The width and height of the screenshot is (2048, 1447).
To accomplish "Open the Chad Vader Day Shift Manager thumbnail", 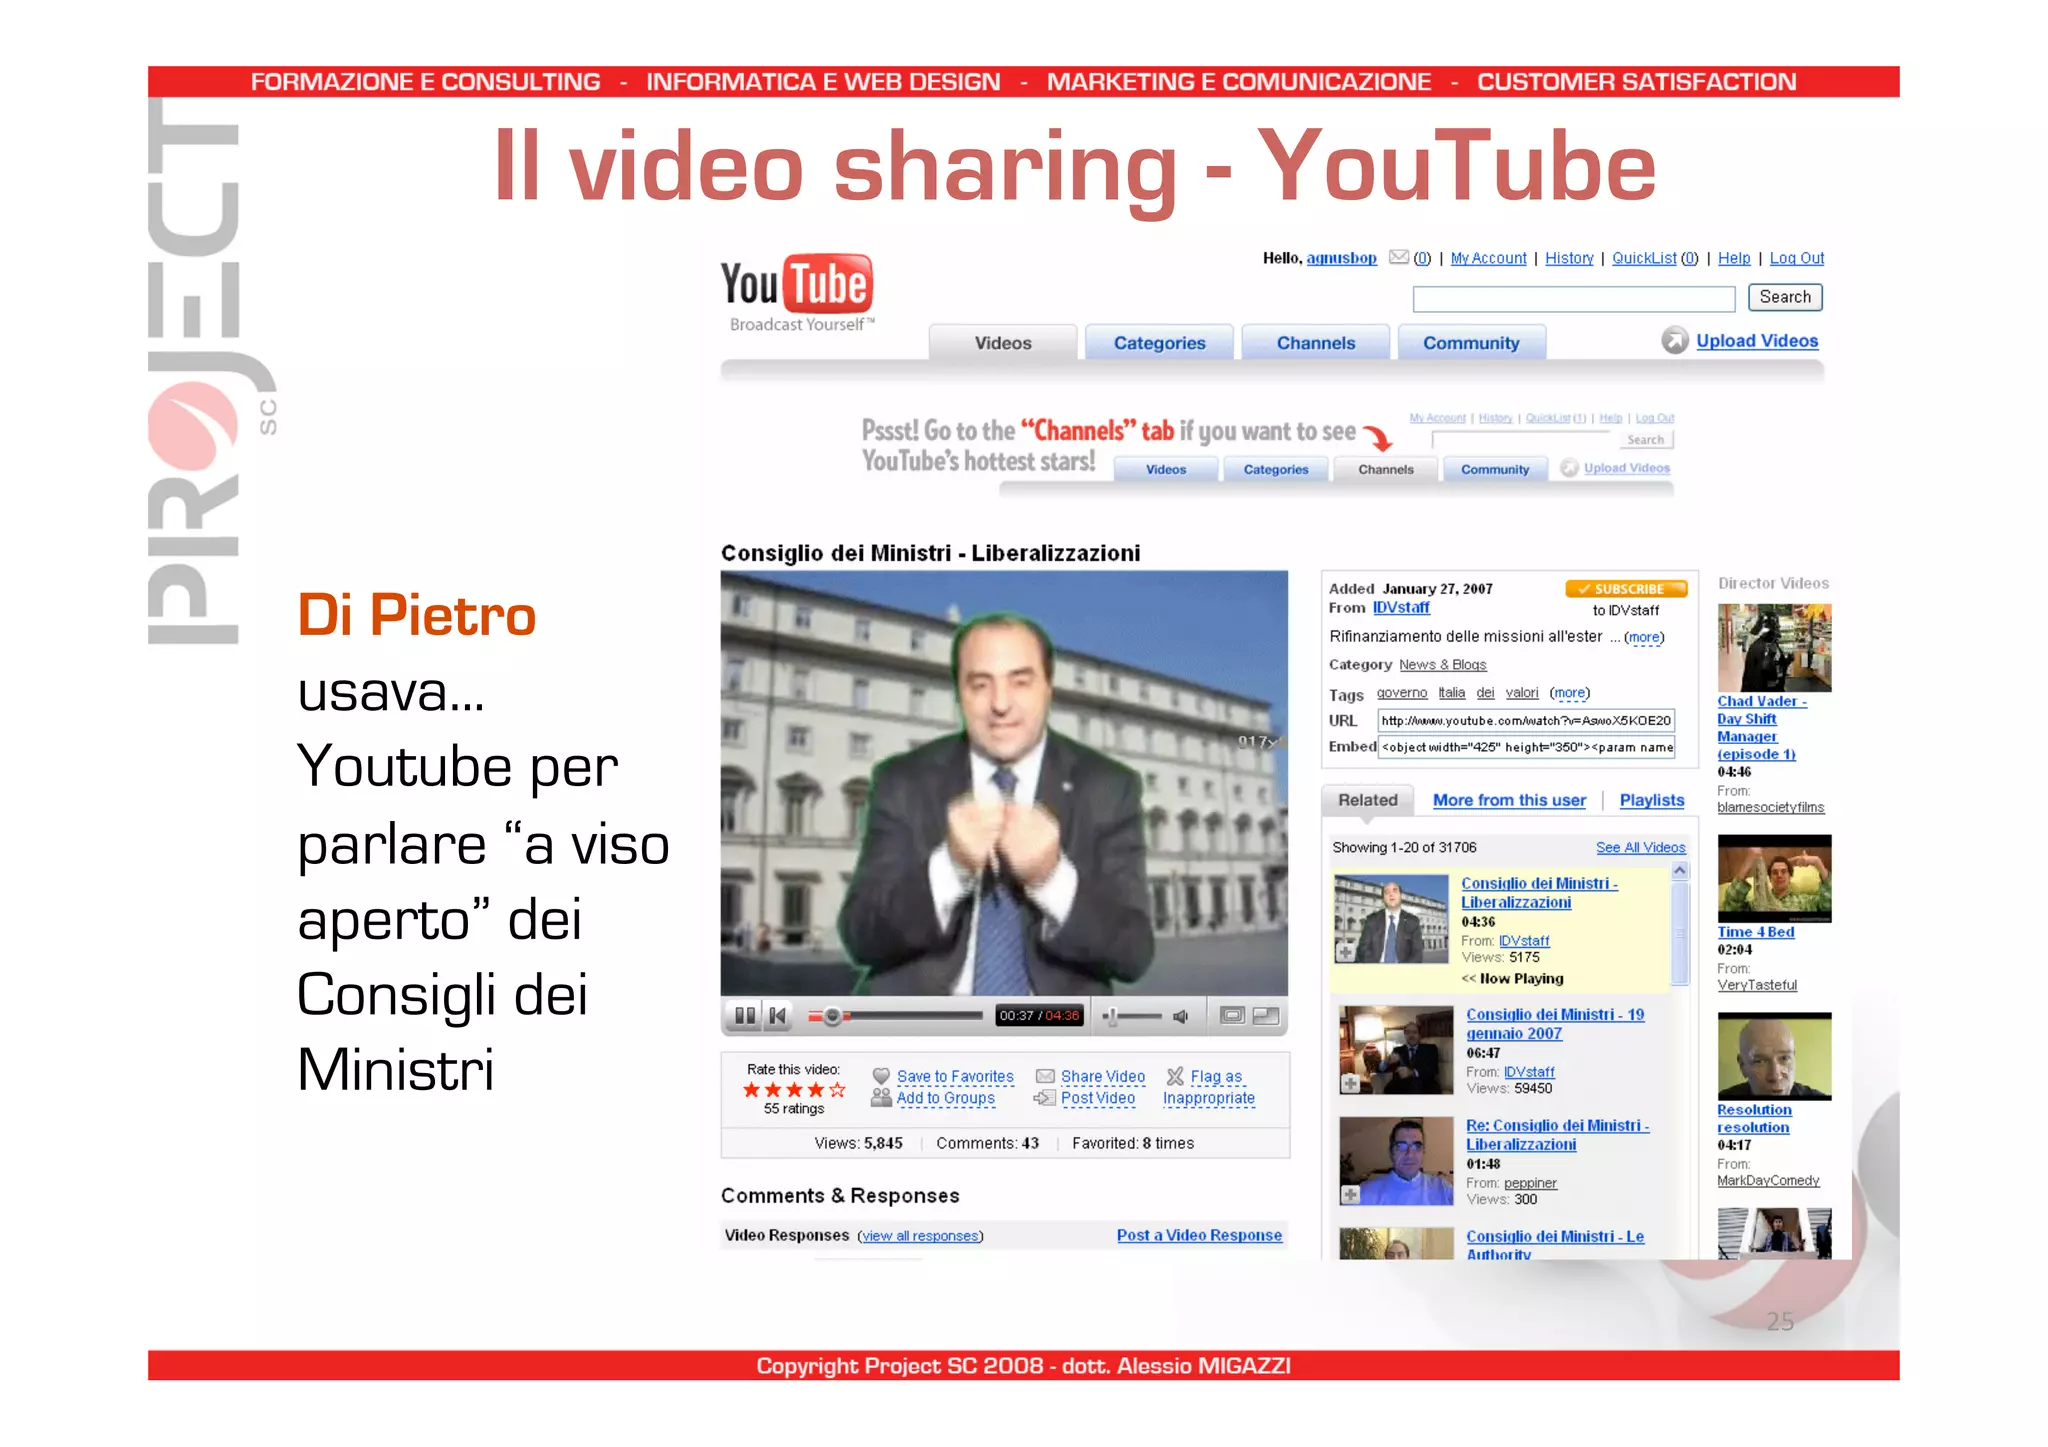I will pyautogui.click(x=1774, y=647).
